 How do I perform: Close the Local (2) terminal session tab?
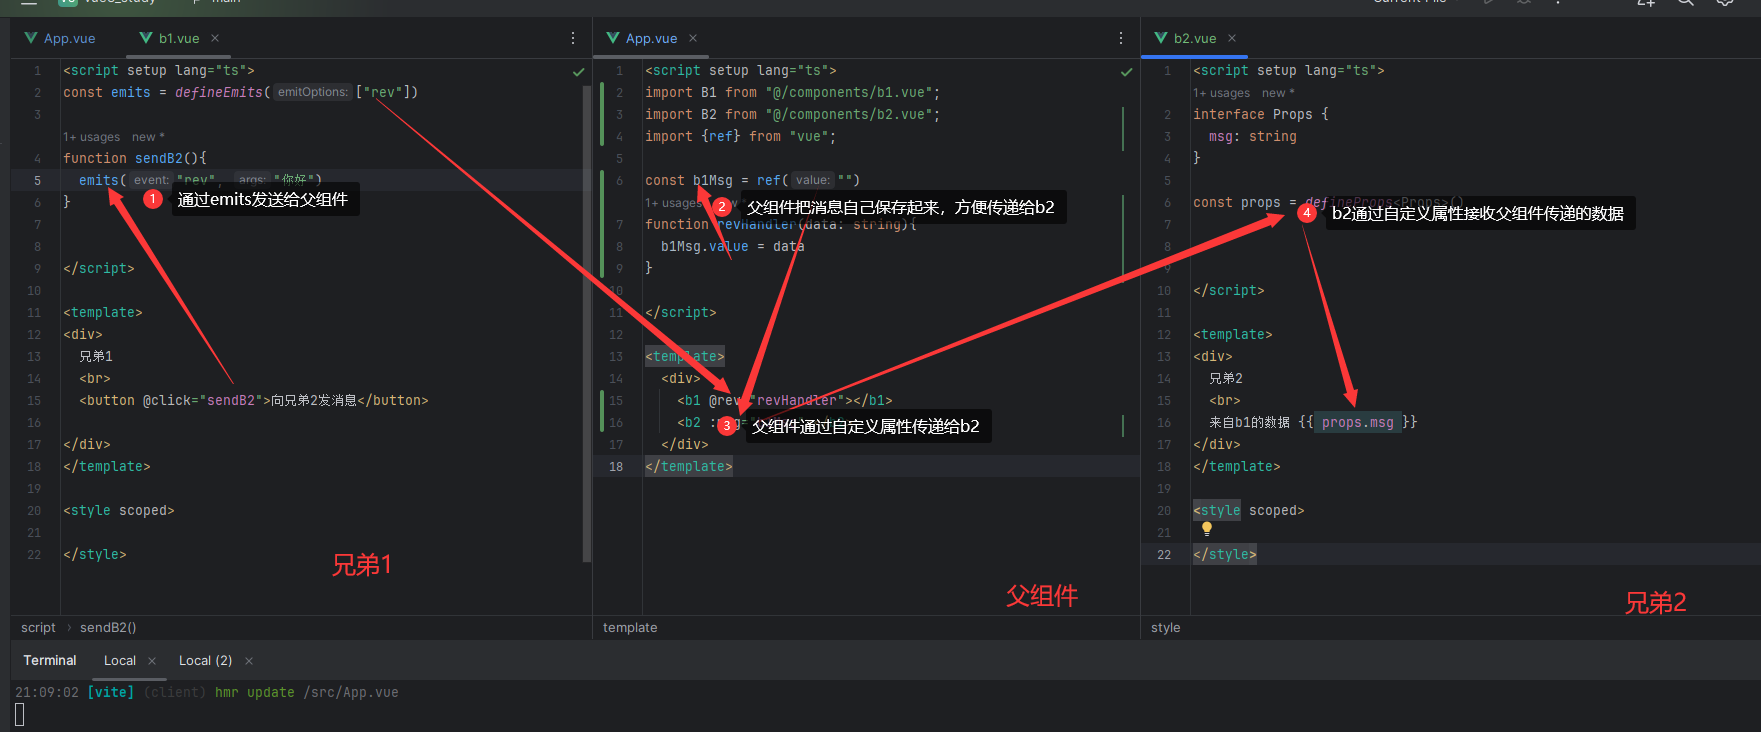click(x=249, y=661)
